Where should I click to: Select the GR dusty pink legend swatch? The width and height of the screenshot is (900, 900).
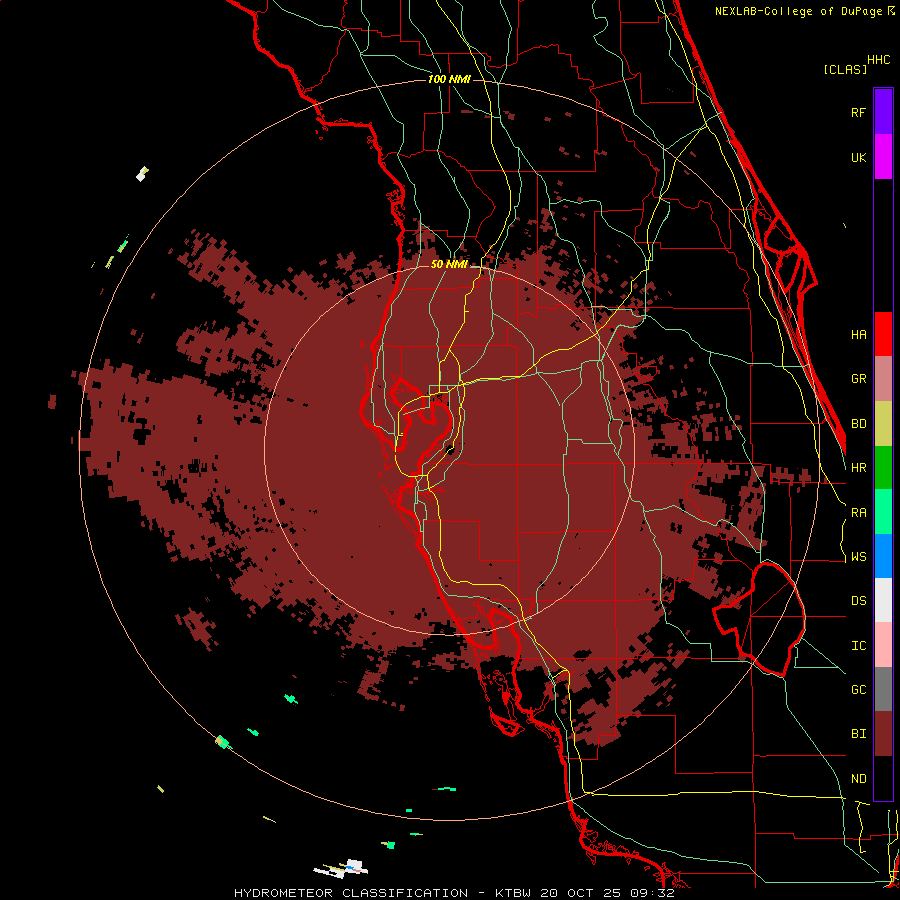tap(883, 379)
